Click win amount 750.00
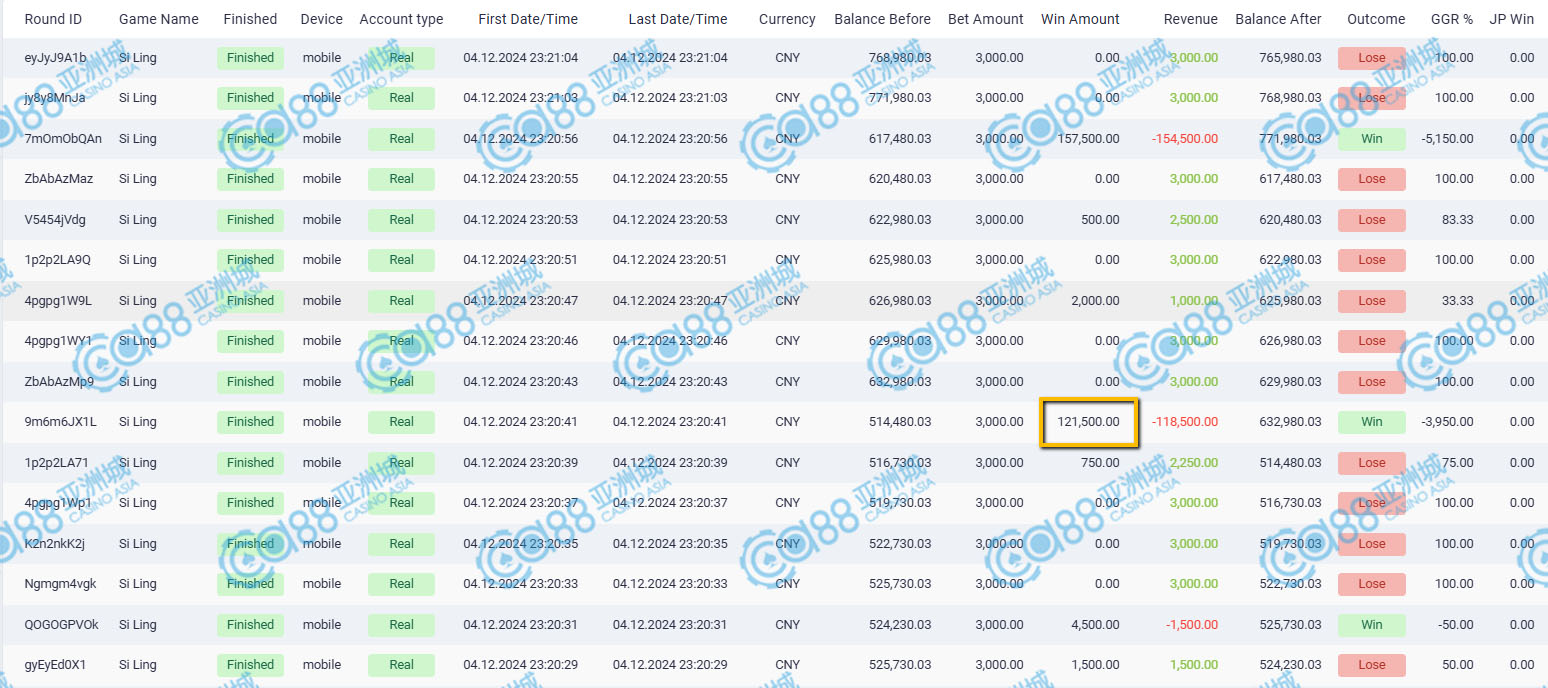 1100,463
